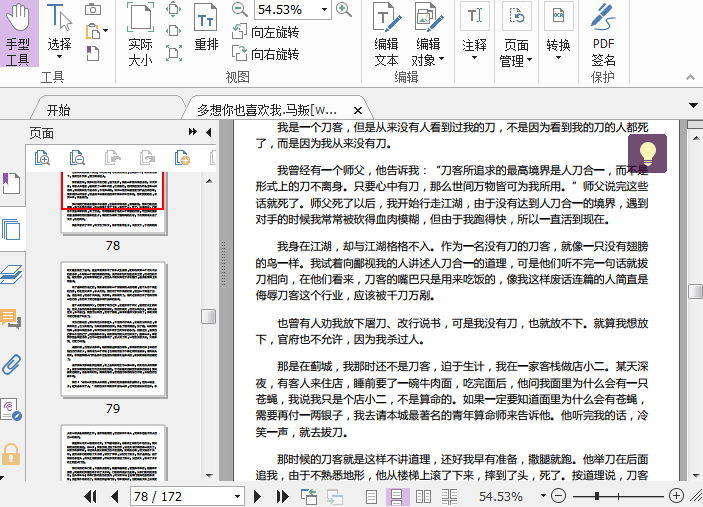Click the previous view icon
The image size is (703, 507).
coord(308,496)
